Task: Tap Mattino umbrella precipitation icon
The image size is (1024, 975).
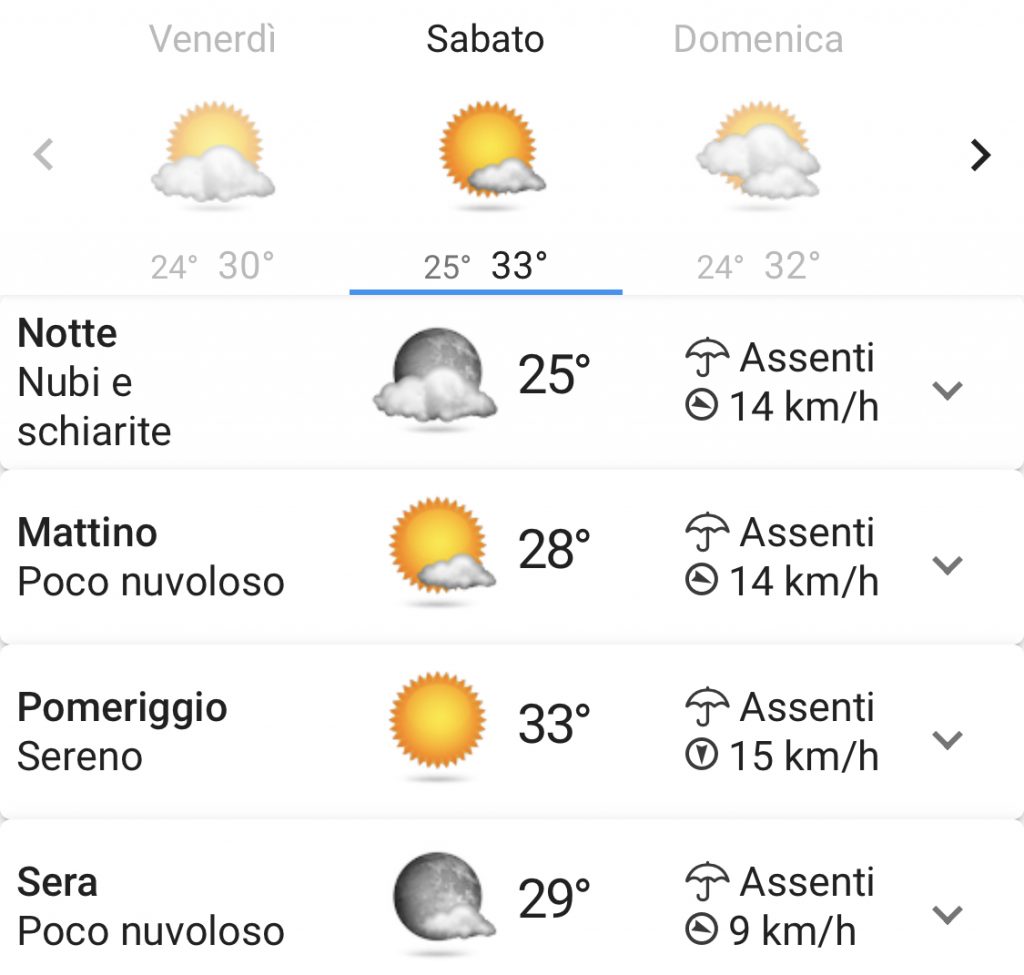Action: point(707,532)
